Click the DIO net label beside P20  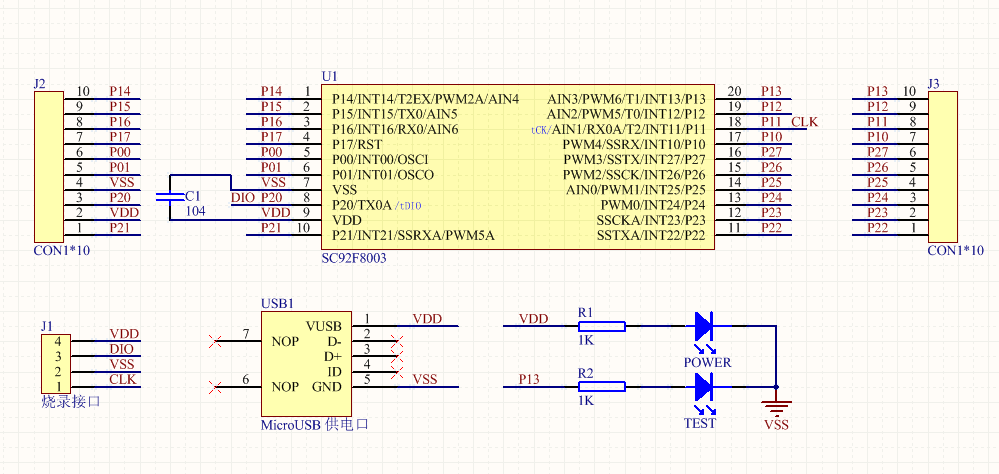point(243,198)
